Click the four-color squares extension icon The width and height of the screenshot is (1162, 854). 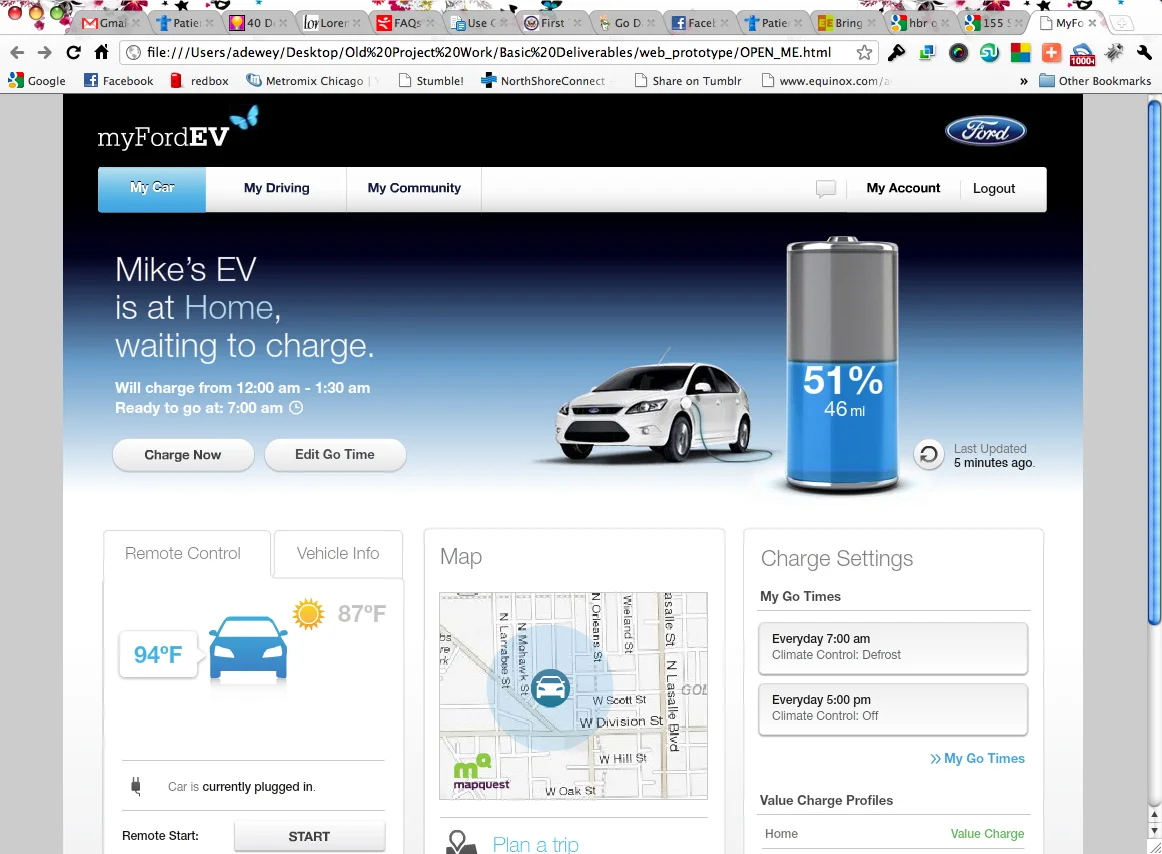pyautogui.click(x=1020, y=53)
